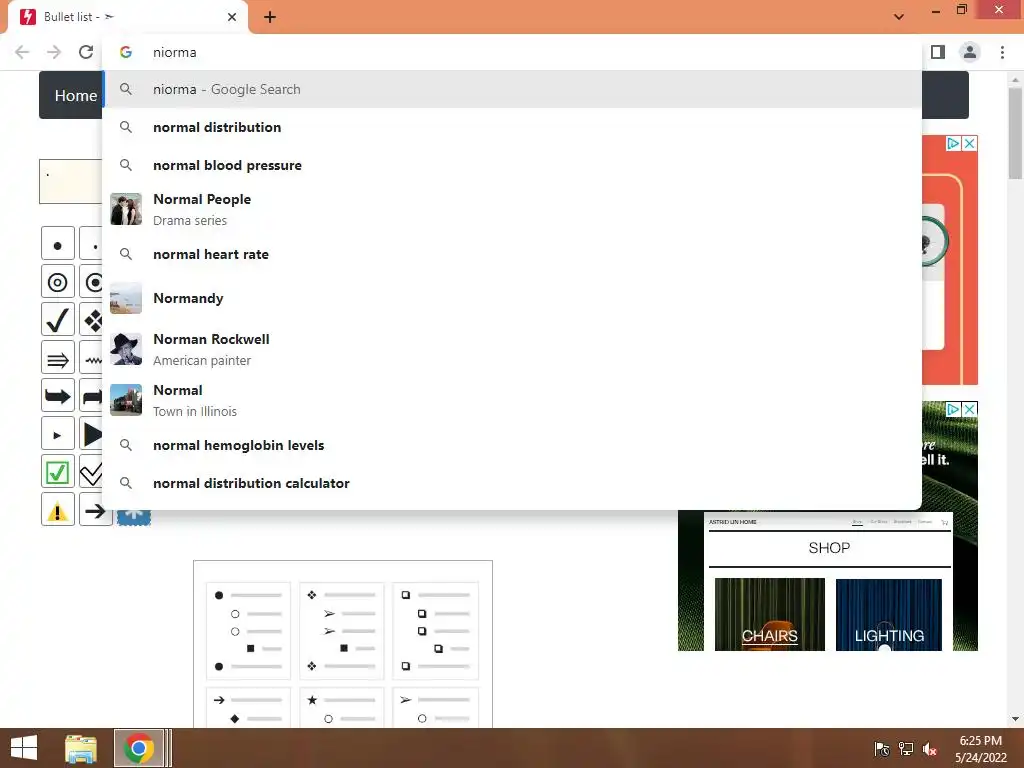This screenshot has width=1024, height=768.
Task: Copy the solid round bullet symbol
Action: (x=57, y=244)
